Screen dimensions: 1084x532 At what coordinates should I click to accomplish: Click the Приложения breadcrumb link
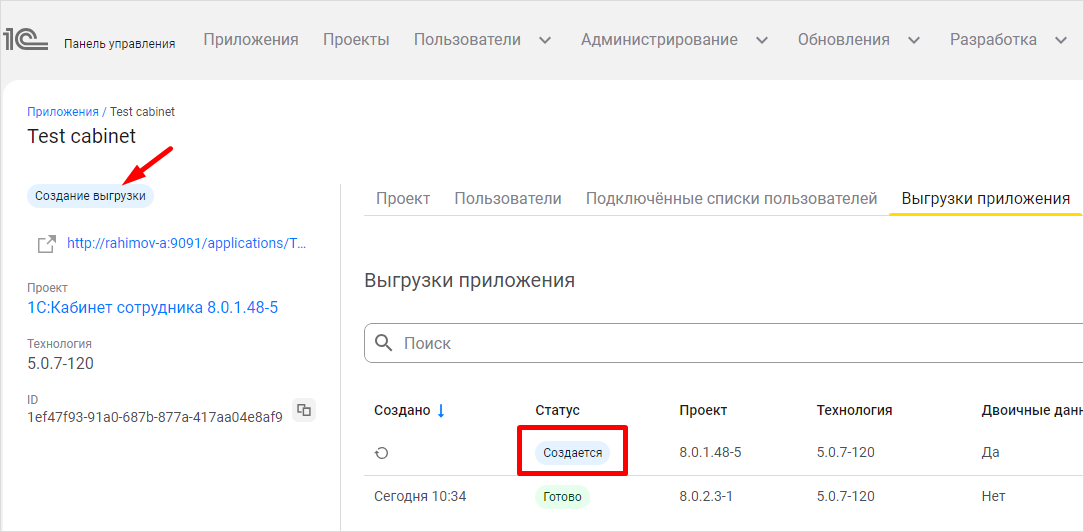pyautogui.click(x=63, y=111)
